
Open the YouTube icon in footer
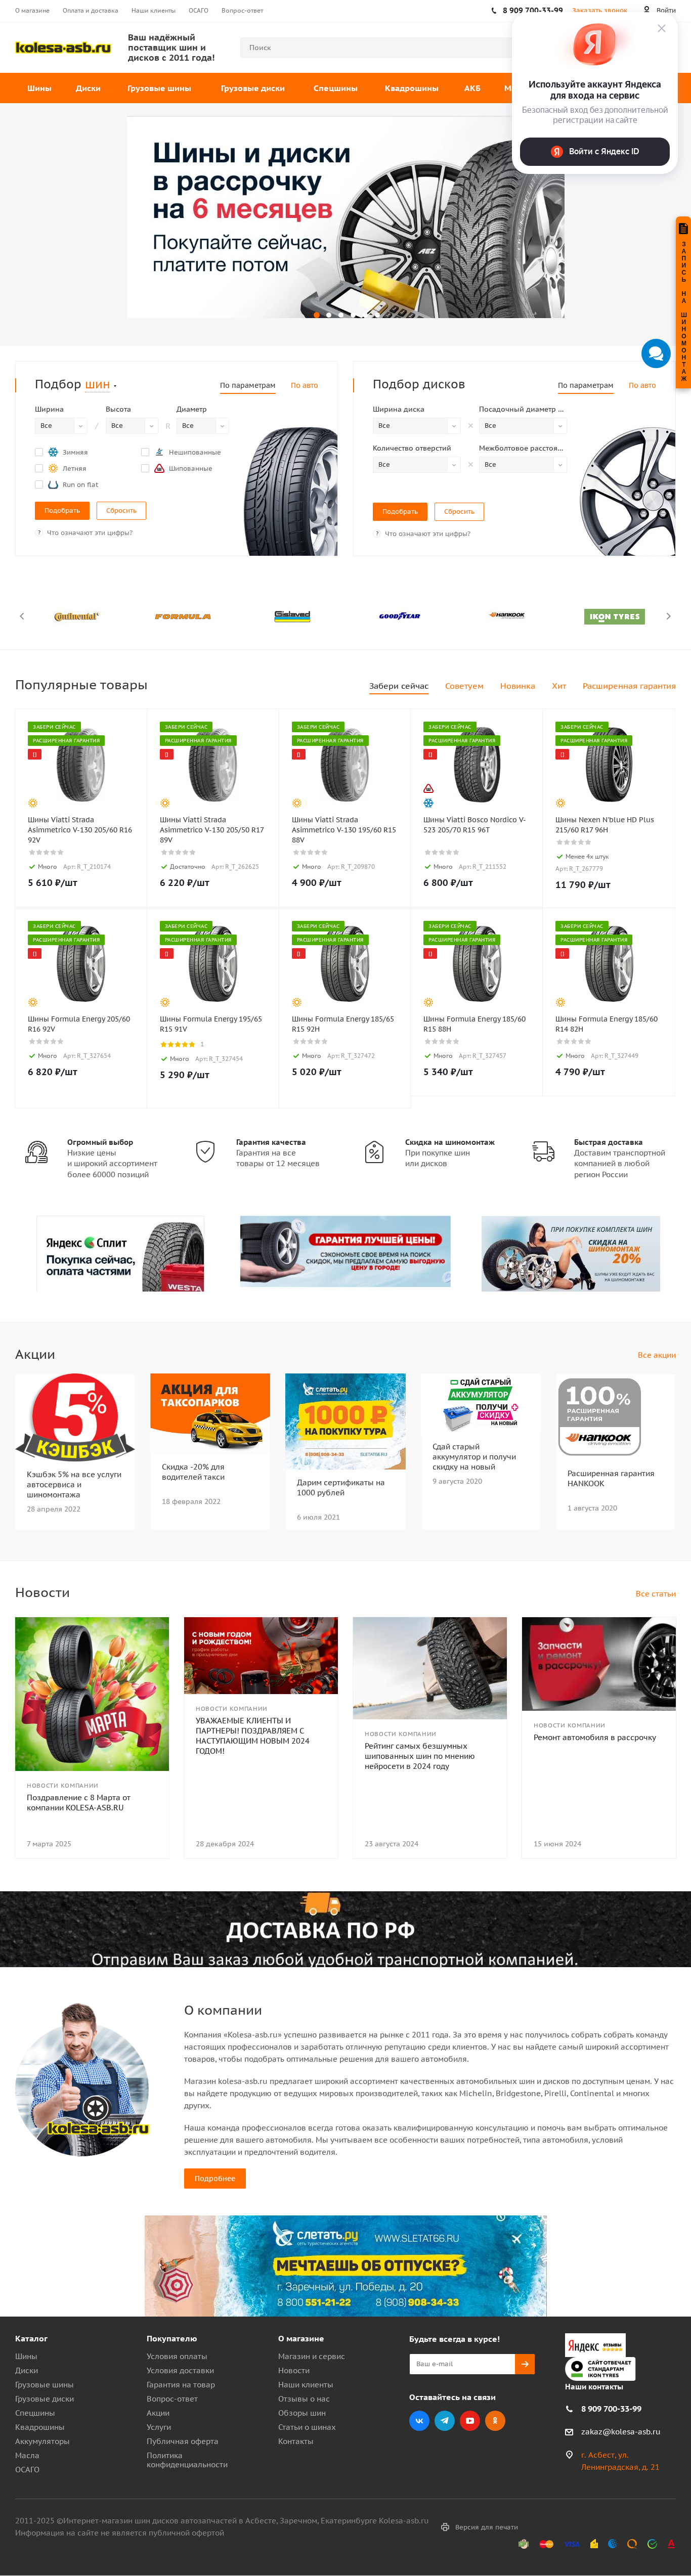(469, 2421)
